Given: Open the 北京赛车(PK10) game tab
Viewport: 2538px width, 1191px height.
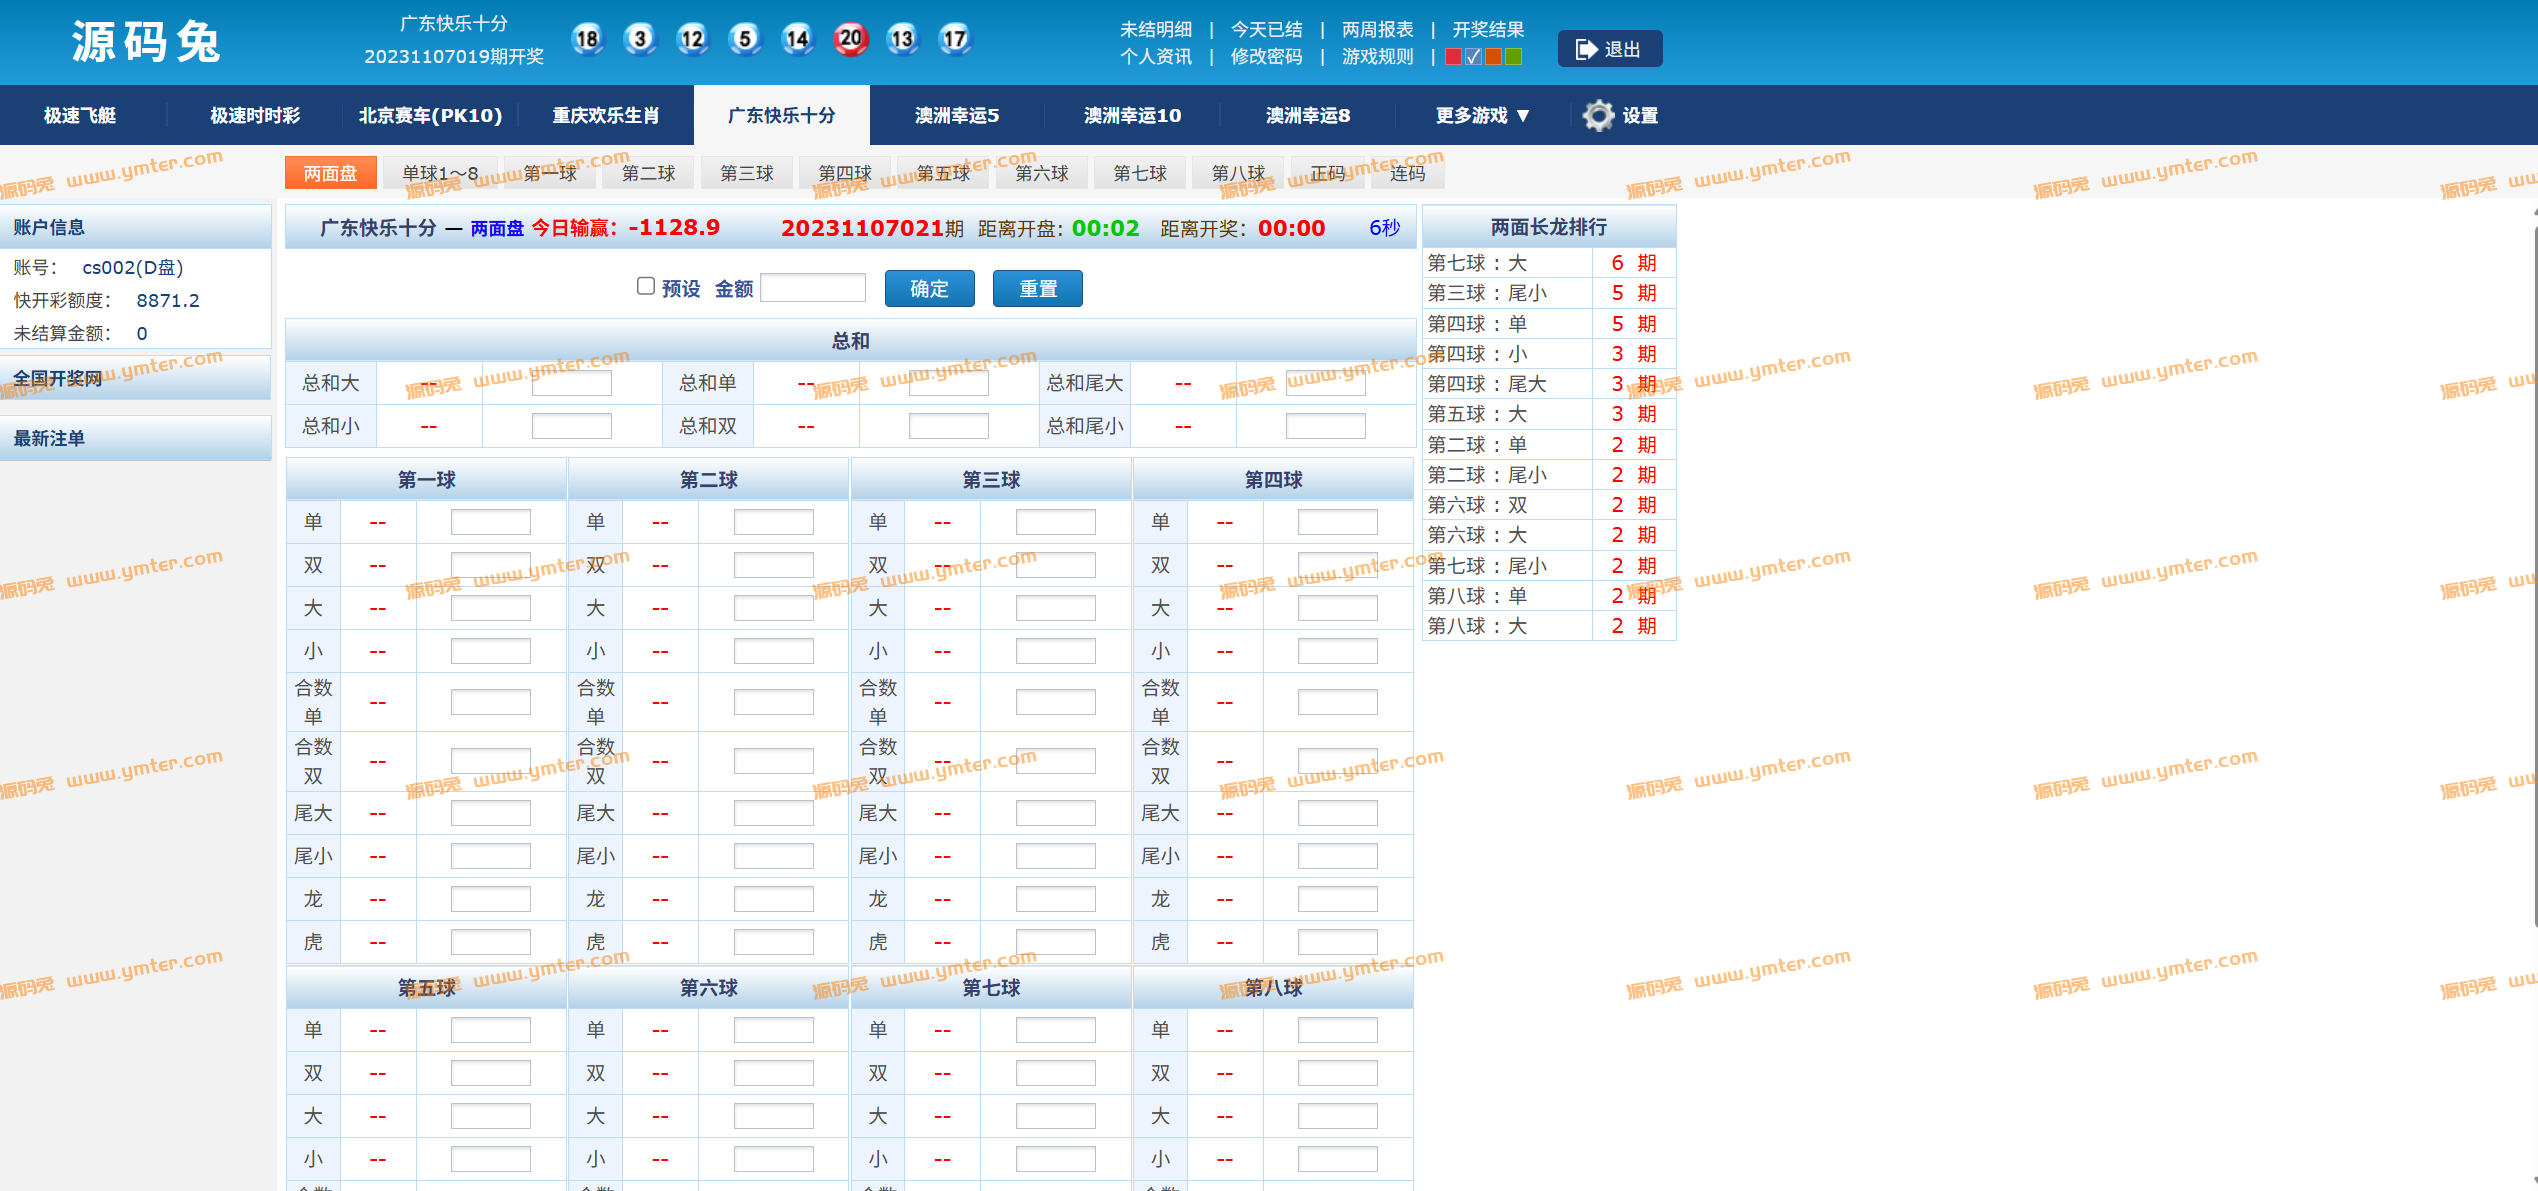Looking at the screenshot, I should click(430, 116).
